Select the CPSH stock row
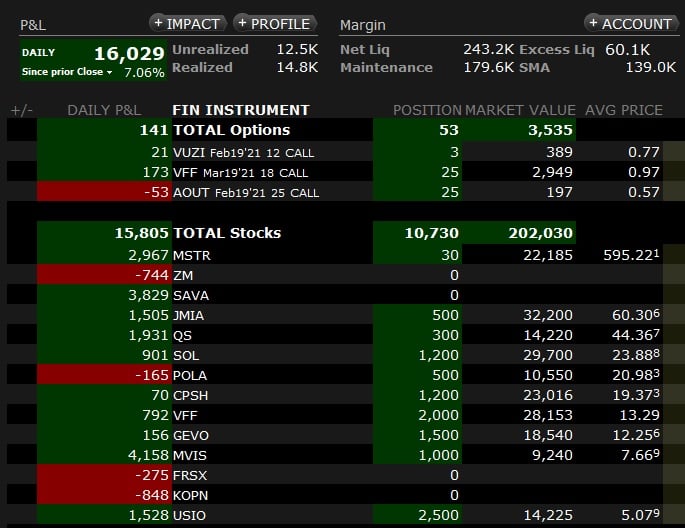The image size is (685, 528). 346,395
